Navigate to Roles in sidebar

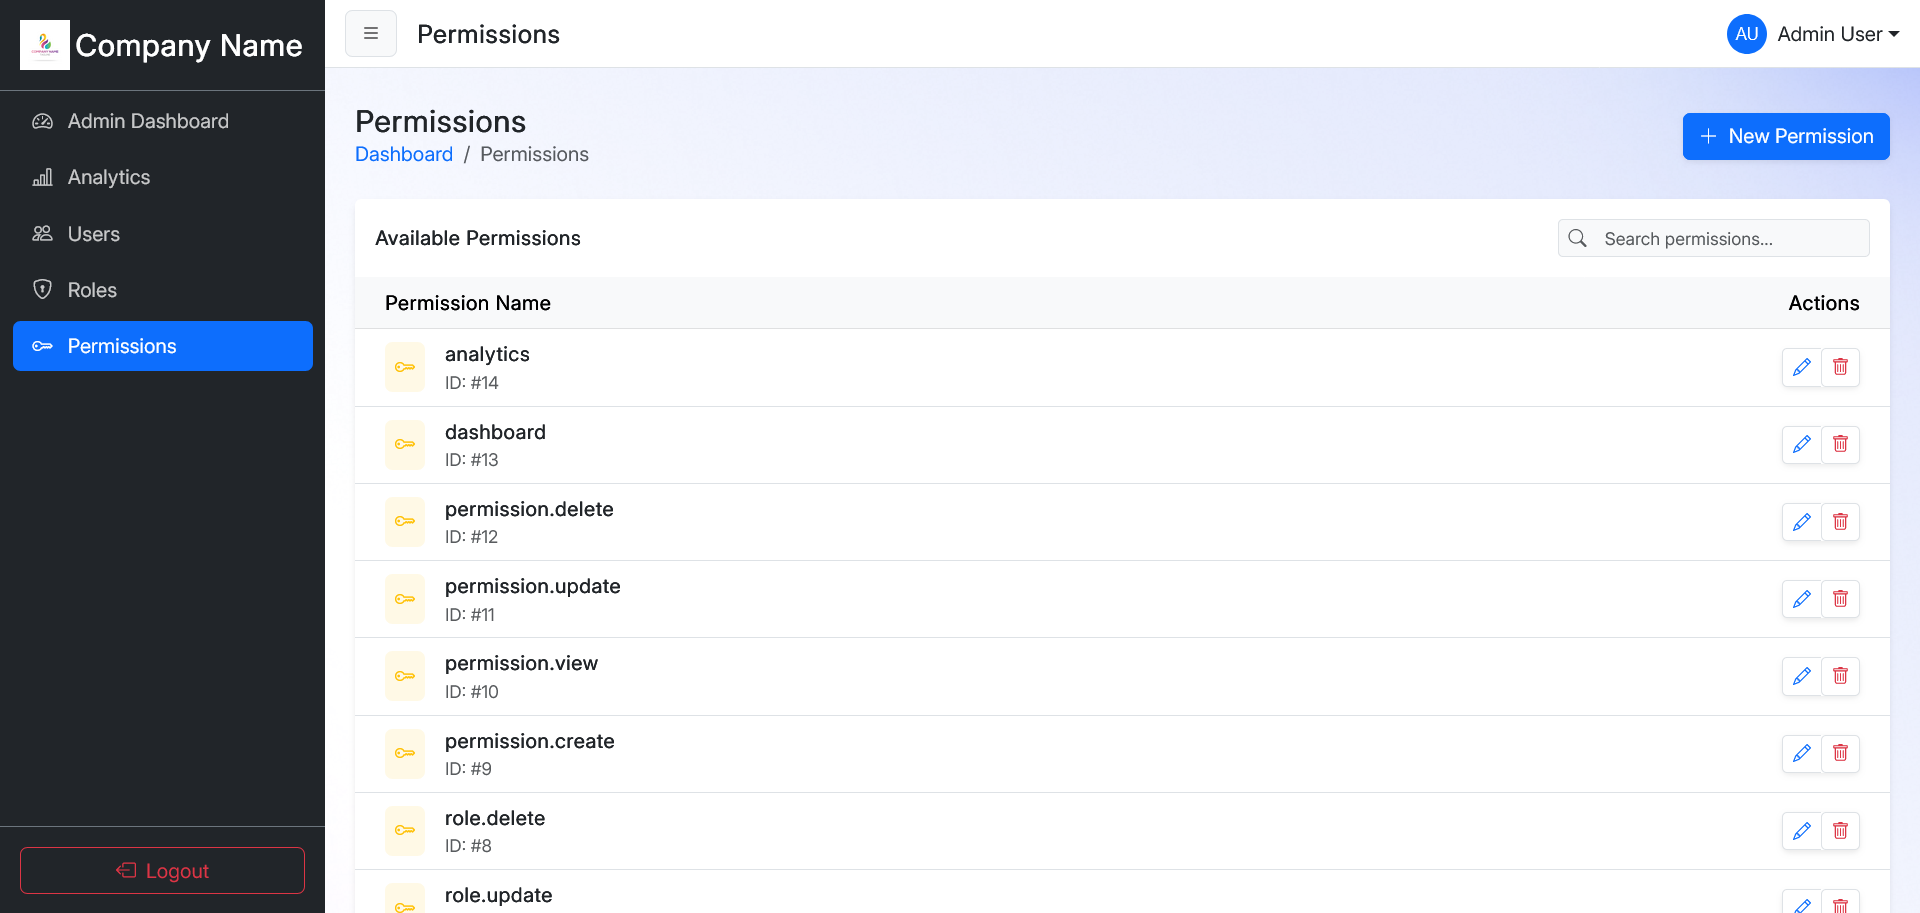pyautogui.click(x=92, y=290)
